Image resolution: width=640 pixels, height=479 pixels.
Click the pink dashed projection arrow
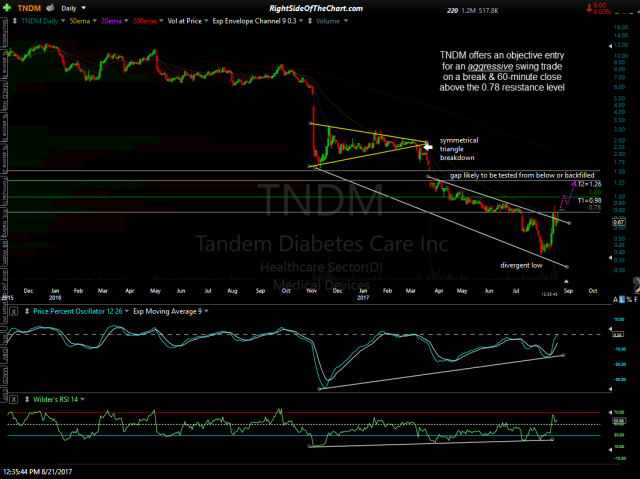tap(568, 195)
